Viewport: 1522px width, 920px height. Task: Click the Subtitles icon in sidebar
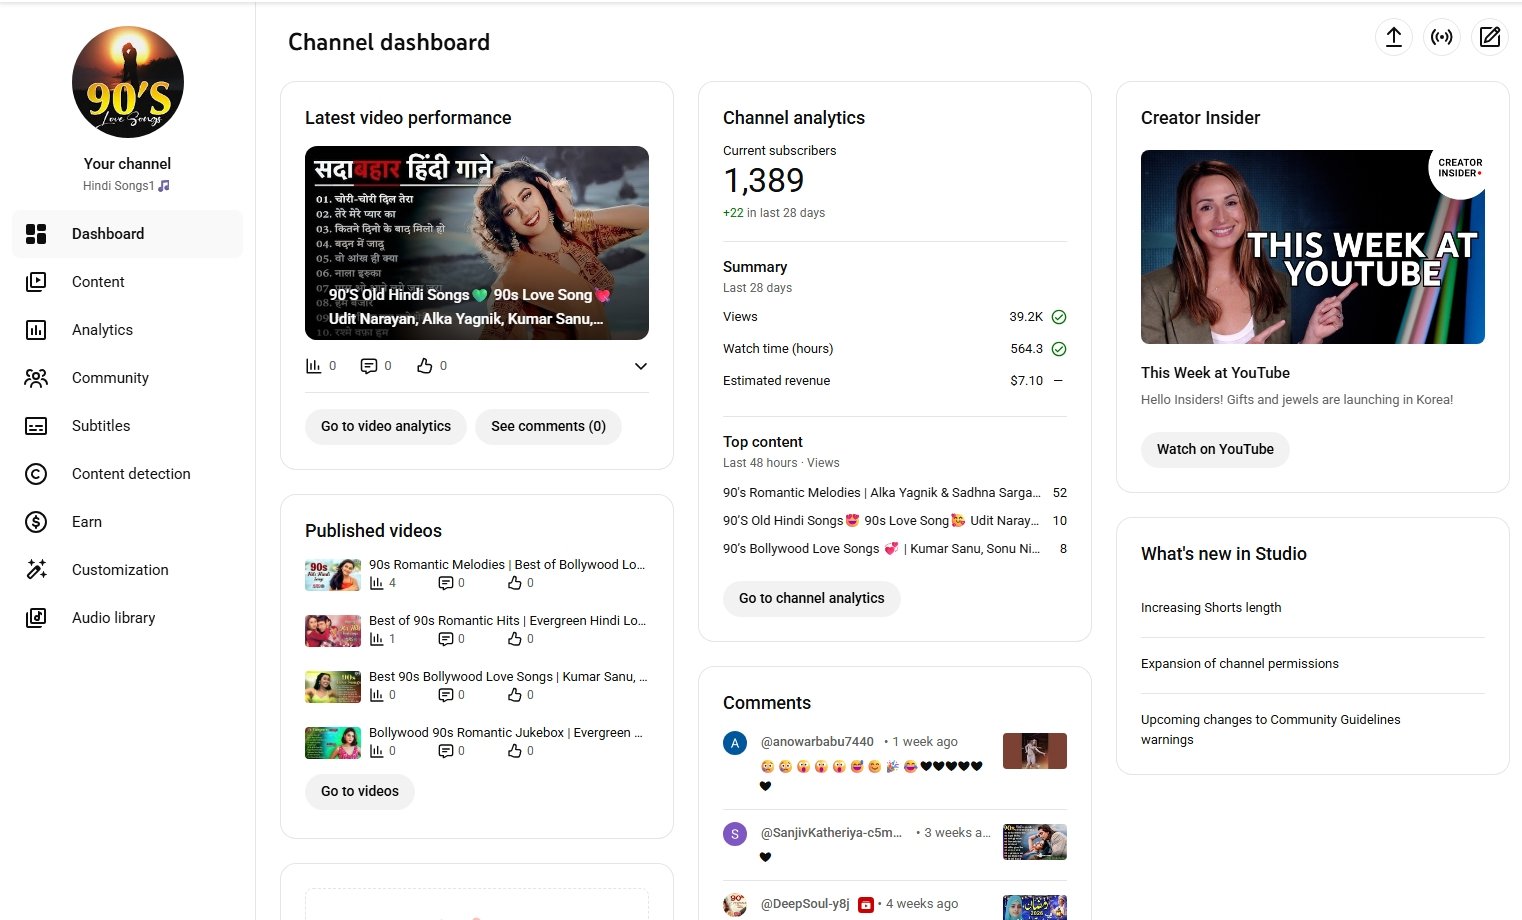36,426
